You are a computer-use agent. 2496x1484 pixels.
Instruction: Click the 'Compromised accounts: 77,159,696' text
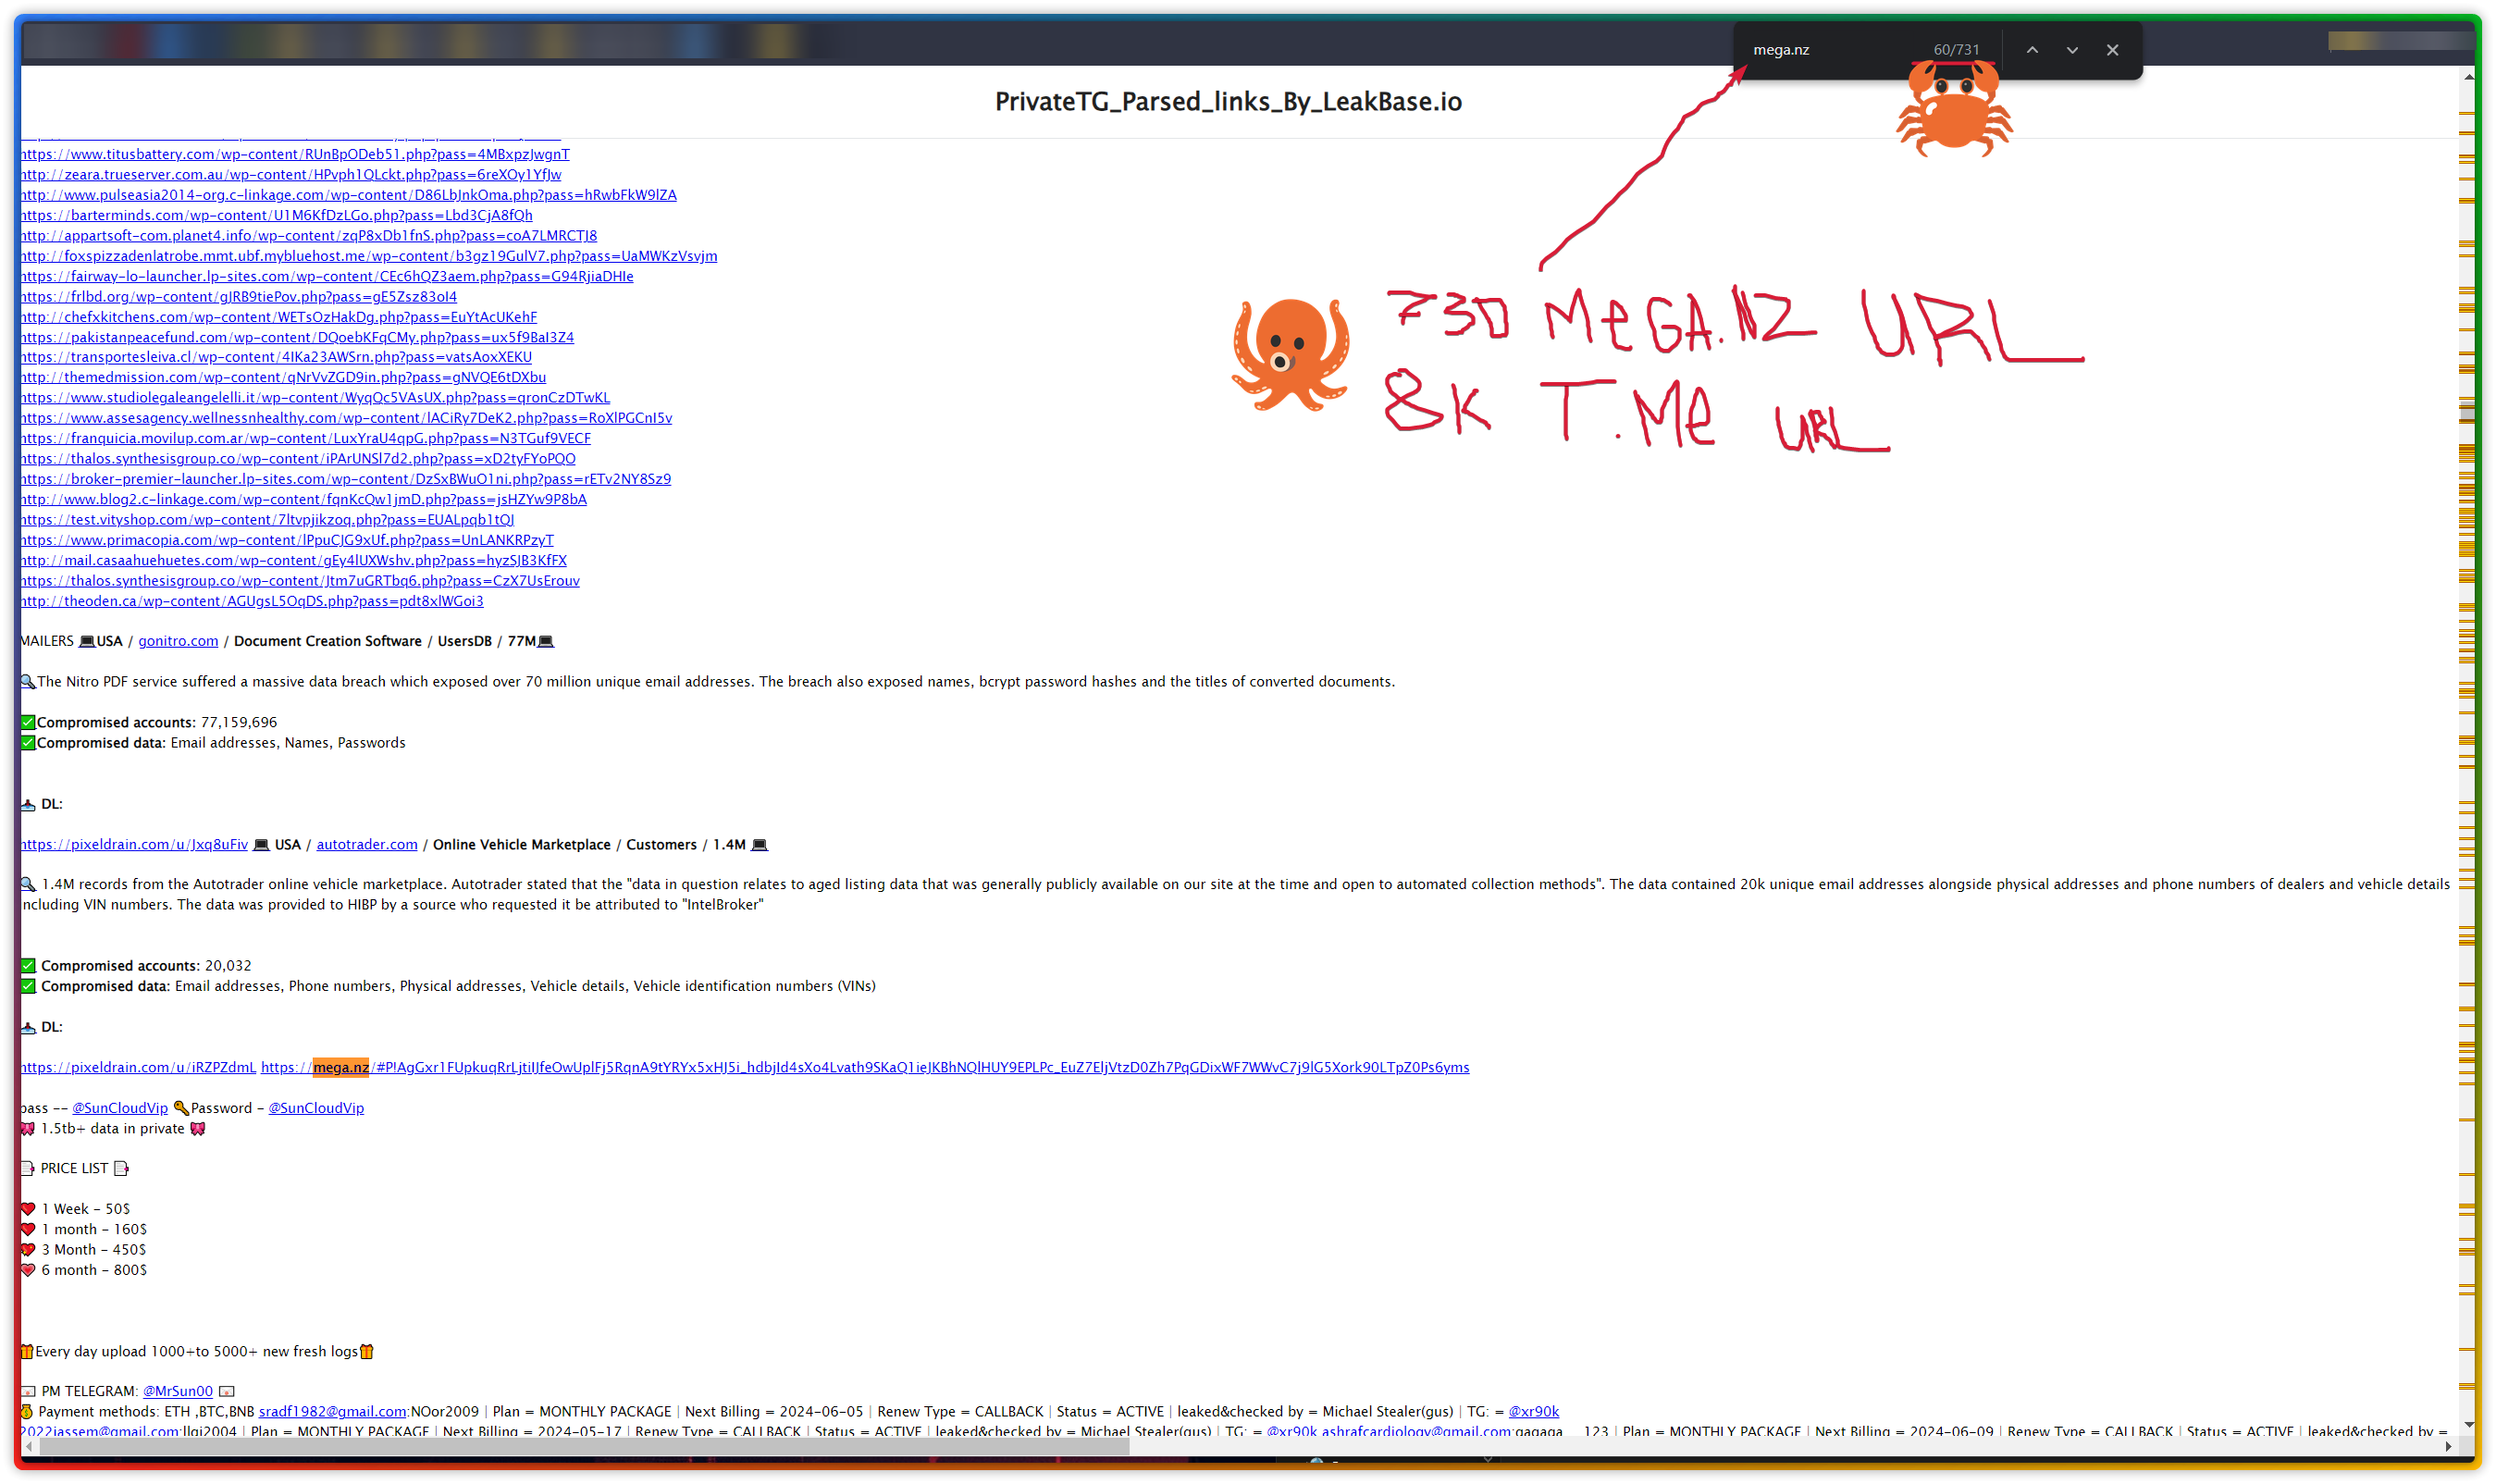(x=157, y=722)
